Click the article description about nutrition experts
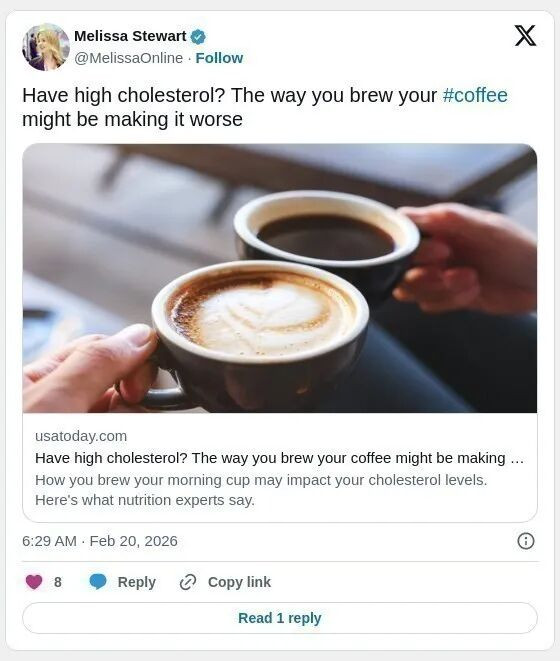 [261, 490]
